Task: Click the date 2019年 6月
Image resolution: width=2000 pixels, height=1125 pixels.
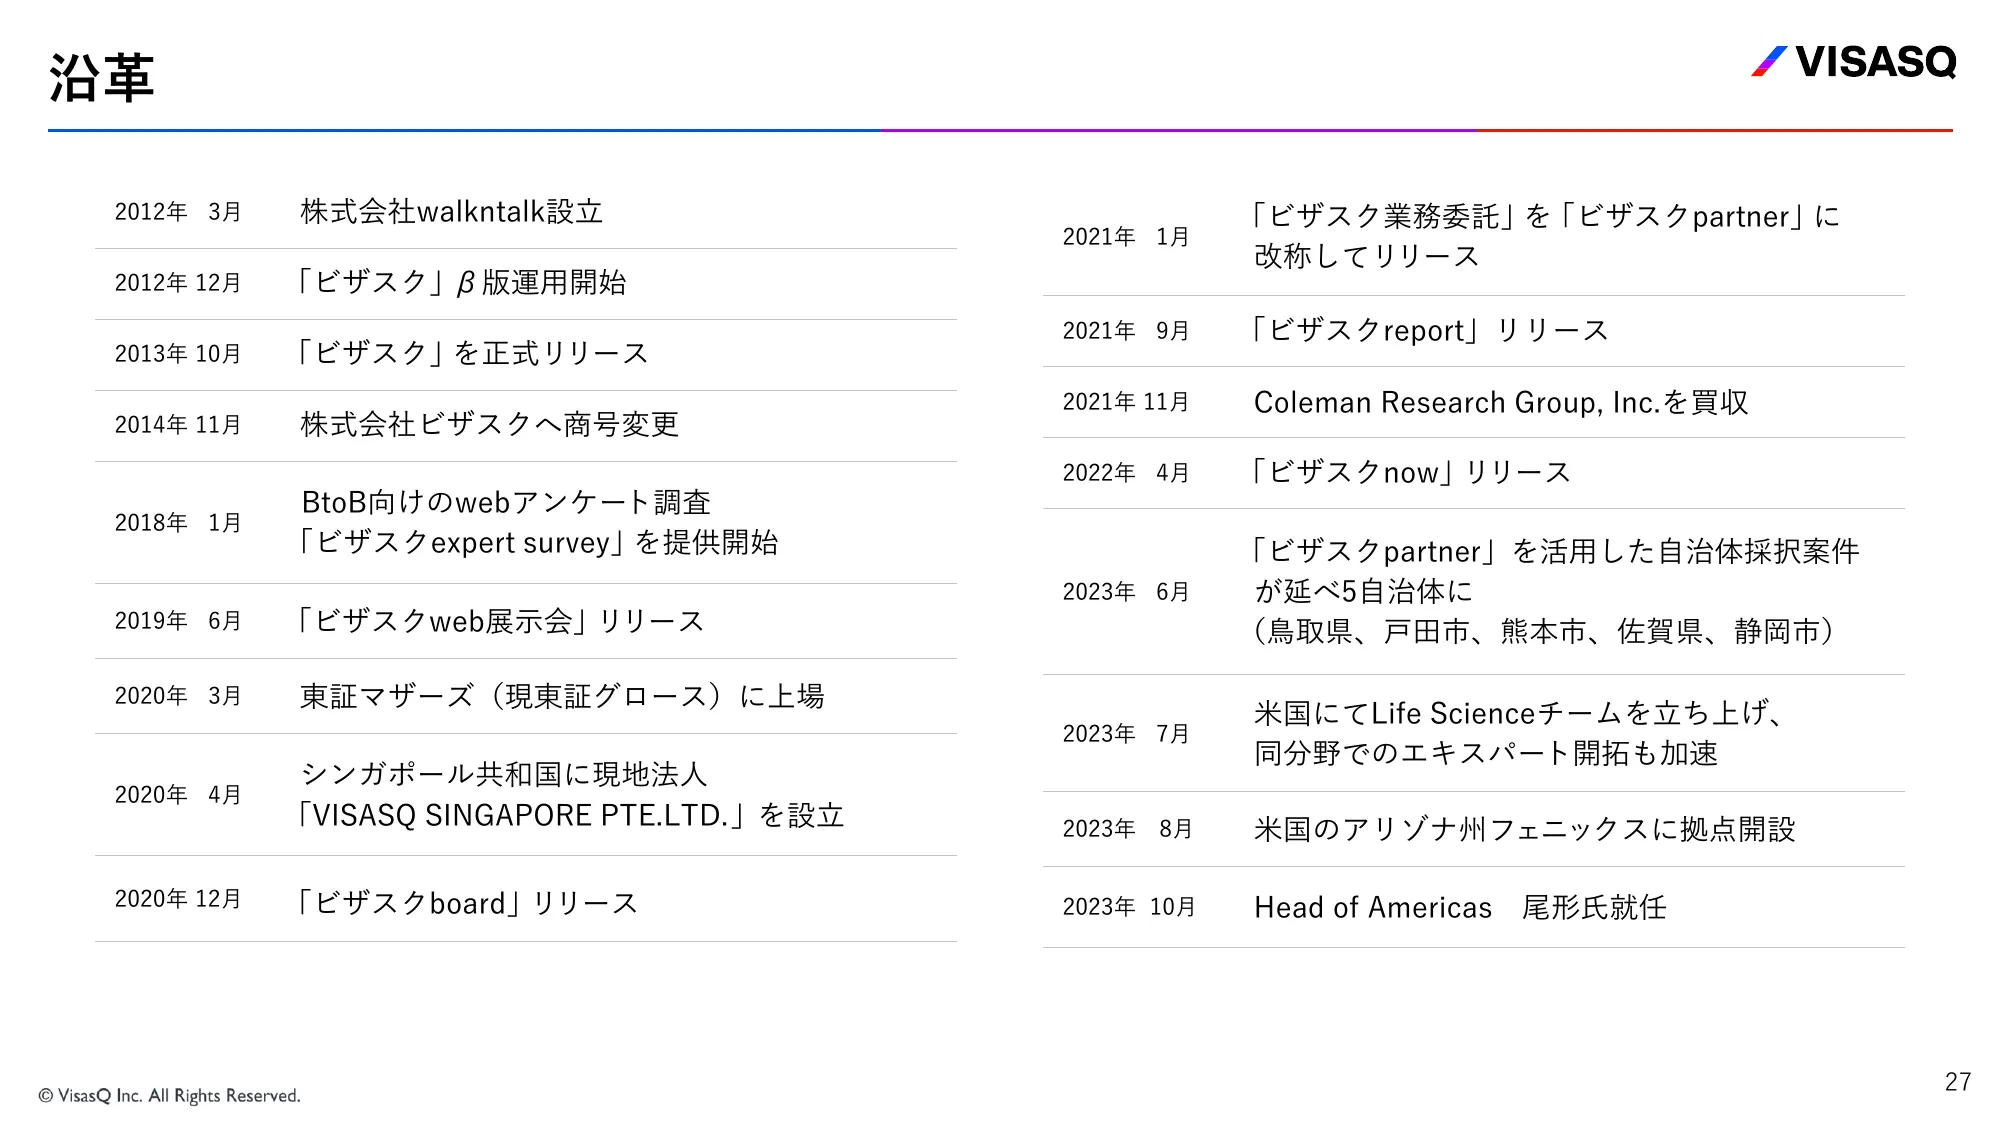Action: pos(178,621)
